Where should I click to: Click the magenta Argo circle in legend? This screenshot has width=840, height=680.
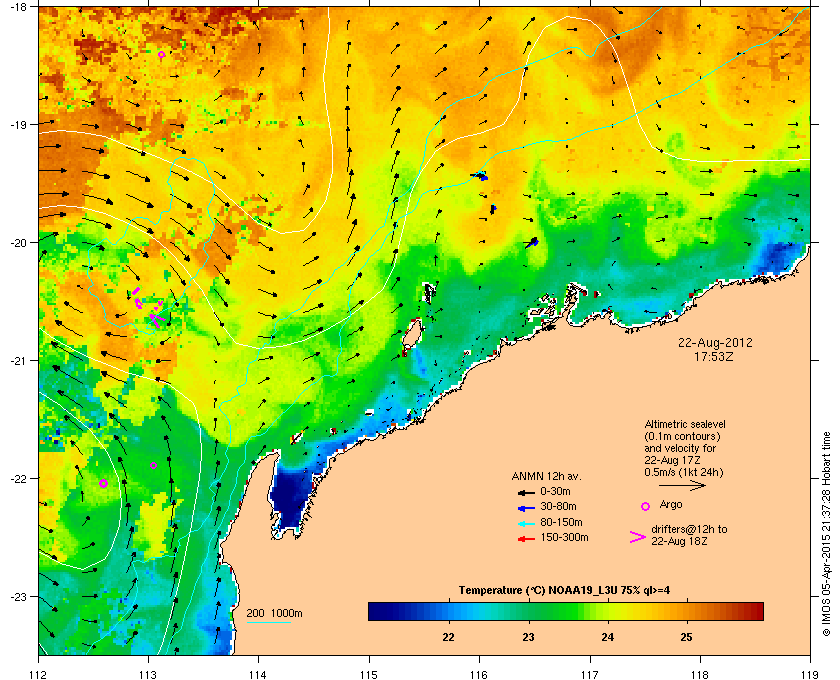click(x=646, y=506)
